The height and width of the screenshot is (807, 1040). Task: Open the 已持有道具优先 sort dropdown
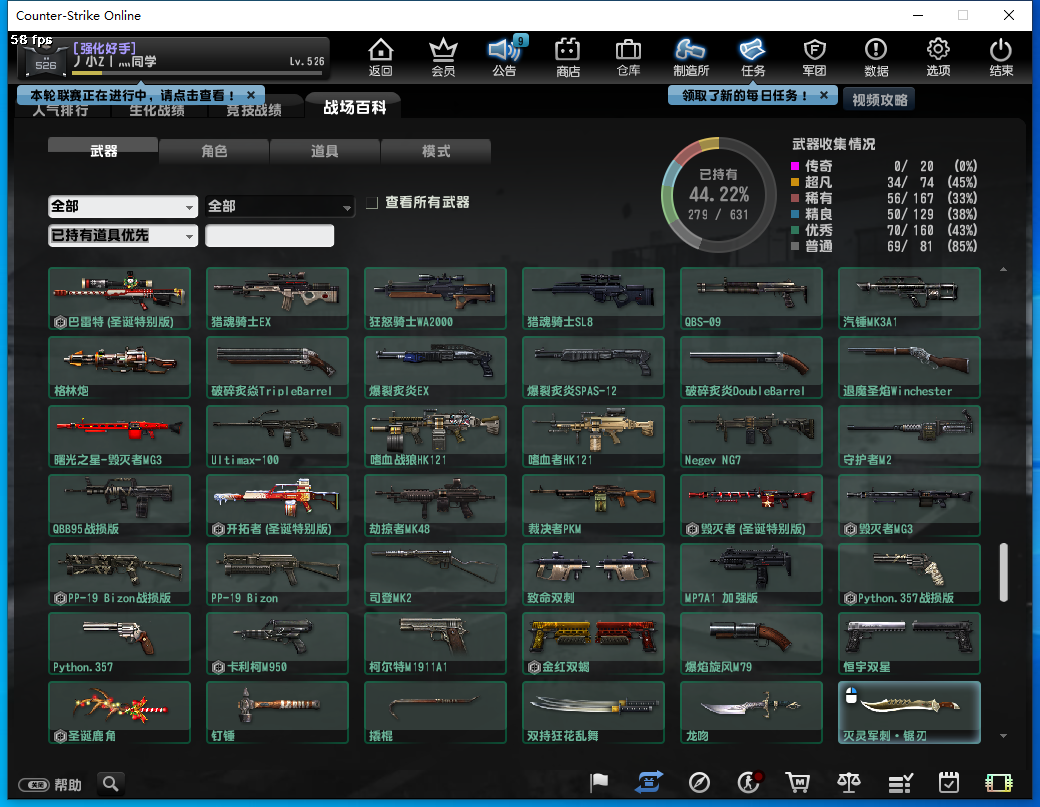click(123, 236)
